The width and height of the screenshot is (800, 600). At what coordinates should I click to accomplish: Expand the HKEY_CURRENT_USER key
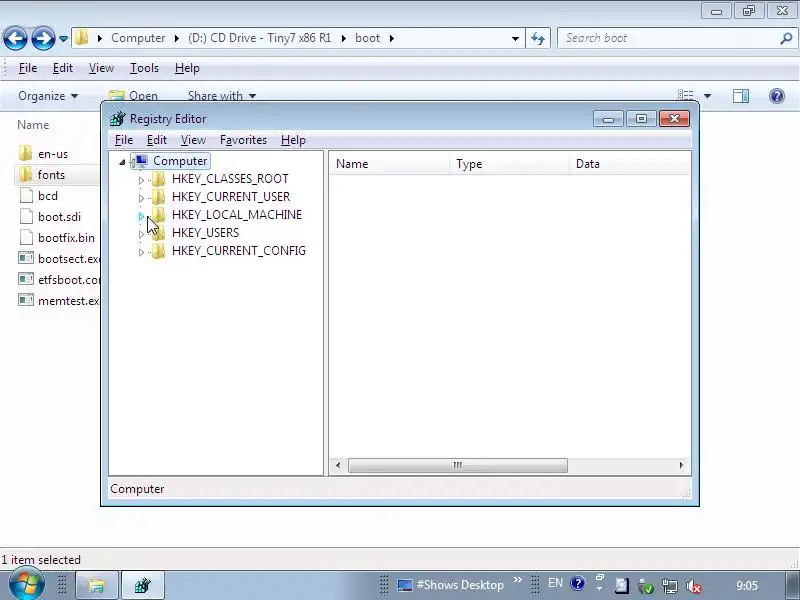point(141,198)
